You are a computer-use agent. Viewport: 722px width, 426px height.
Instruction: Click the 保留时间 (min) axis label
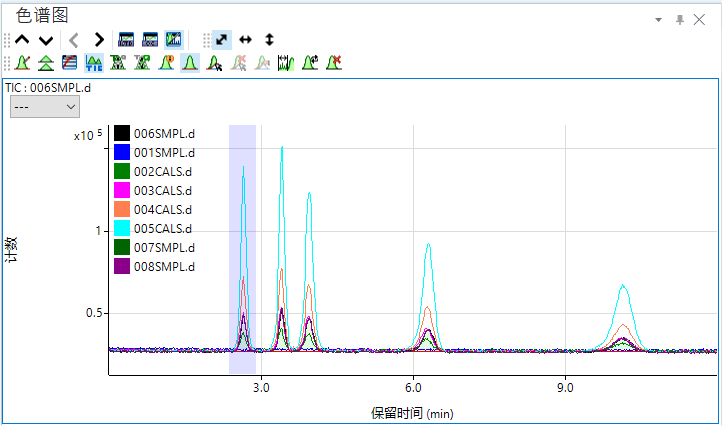pyautogui.click(x=412, y=413)
